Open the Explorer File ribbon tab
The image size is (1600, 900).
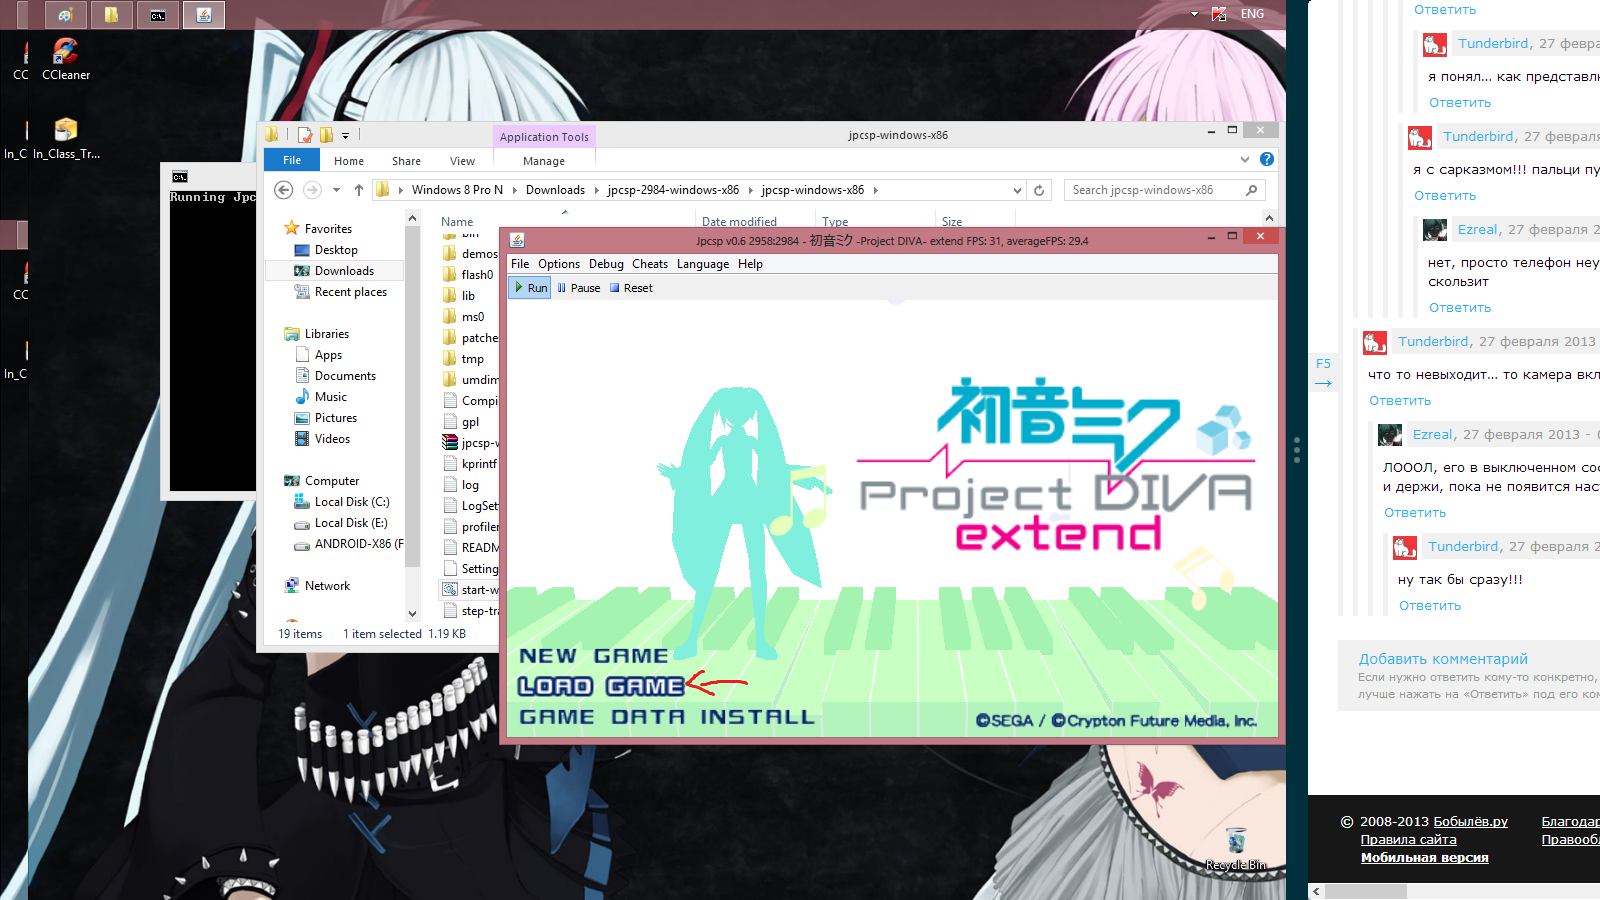pos(292,160)
